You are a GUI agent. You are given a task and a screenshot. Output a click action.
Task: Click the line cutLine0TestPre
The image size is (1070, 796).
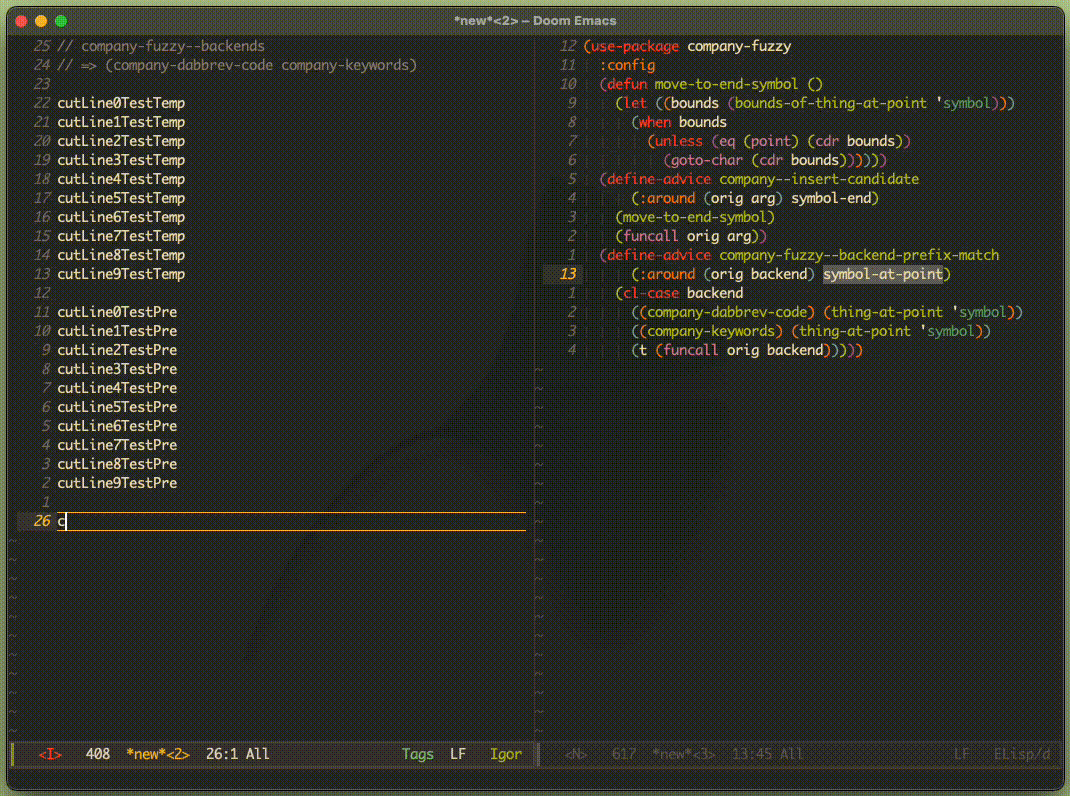117,312
